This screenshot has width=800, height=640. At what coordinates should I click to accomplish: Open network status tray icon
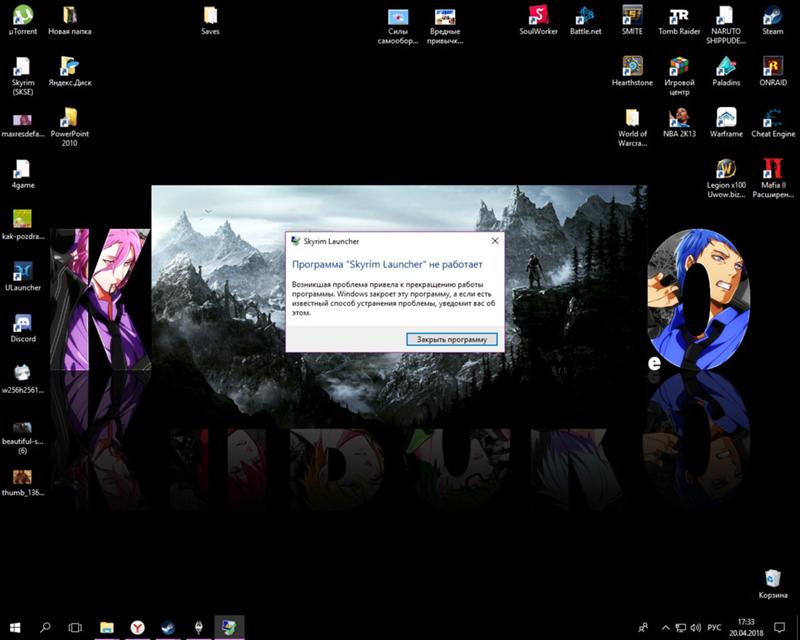click(681, 627)
